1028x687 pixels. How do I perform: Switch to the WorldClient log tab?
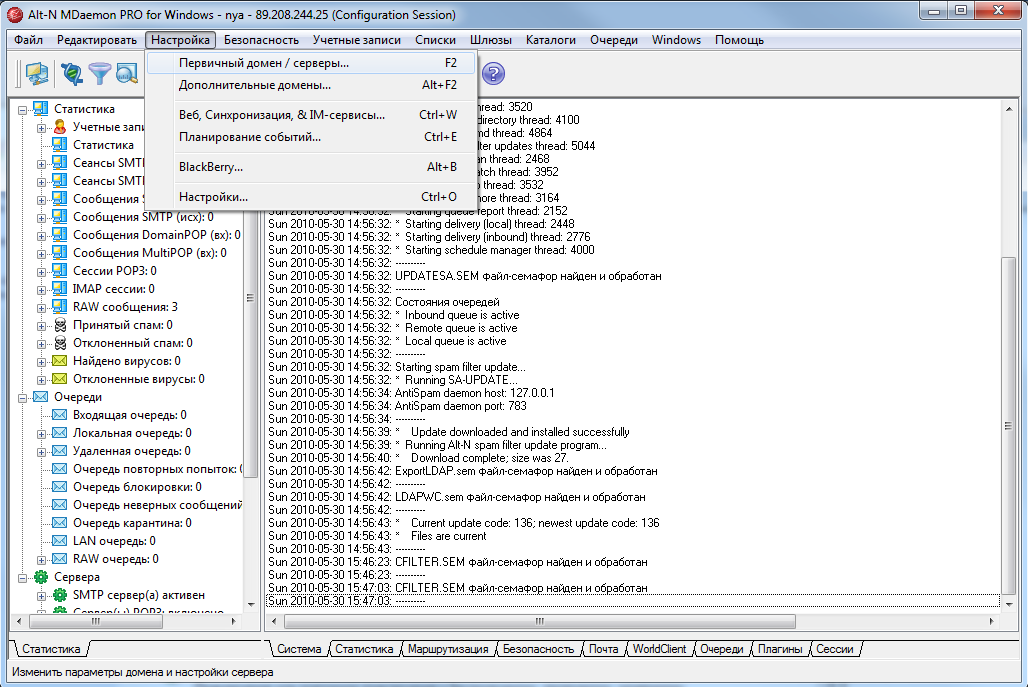pos(659,649)
